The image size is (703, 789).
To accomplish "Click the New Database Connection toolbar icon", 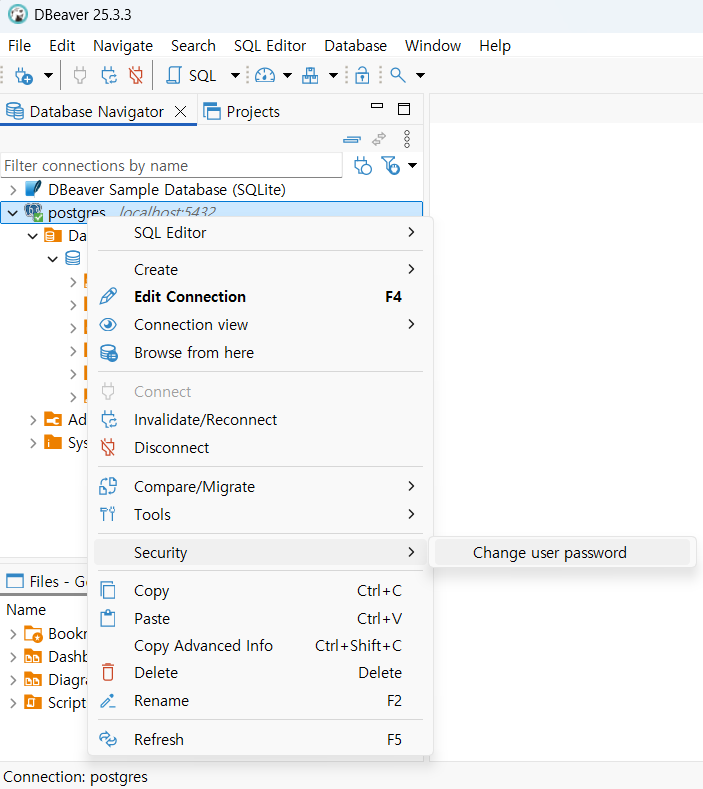I will pos(24,76).
